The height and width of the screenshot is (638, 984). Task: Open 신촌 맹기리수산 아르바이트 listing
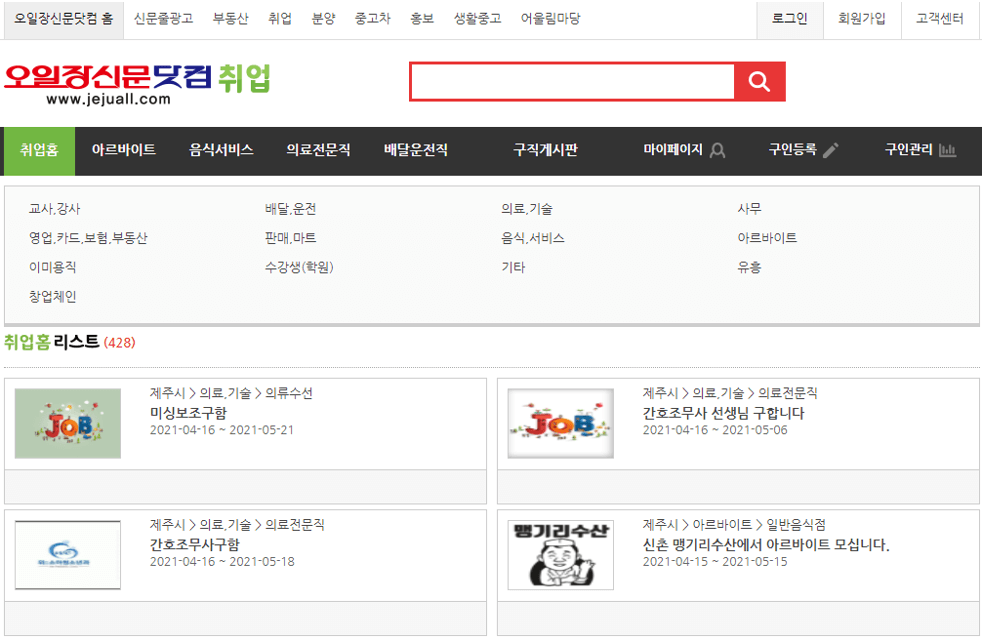point(766,545)
